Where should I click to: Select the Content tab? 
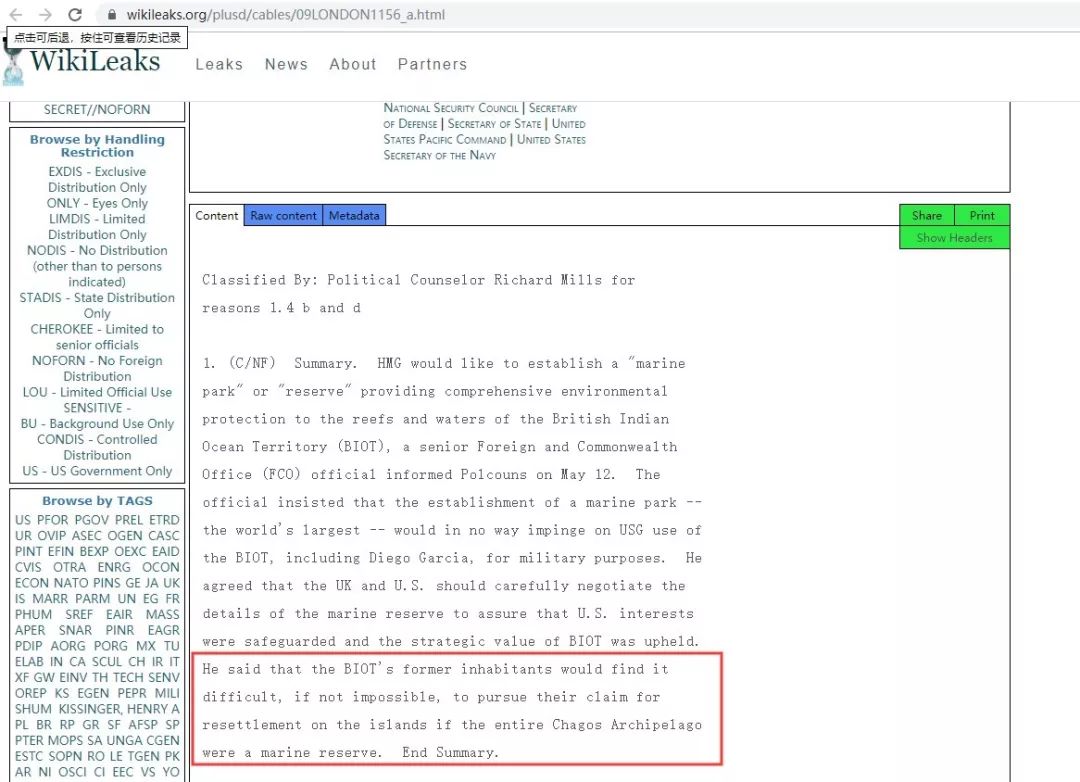[x=217, y=215]
